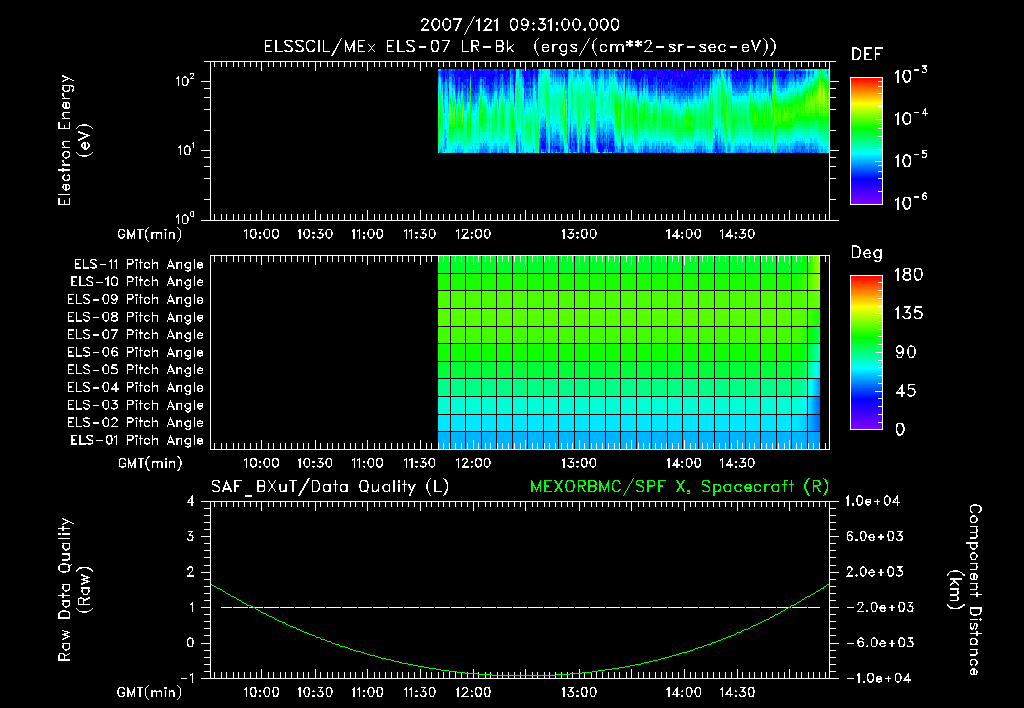Click the 45 value on the Deg color bar
Screen dimensions: 1024x708
tap(906, 391)
